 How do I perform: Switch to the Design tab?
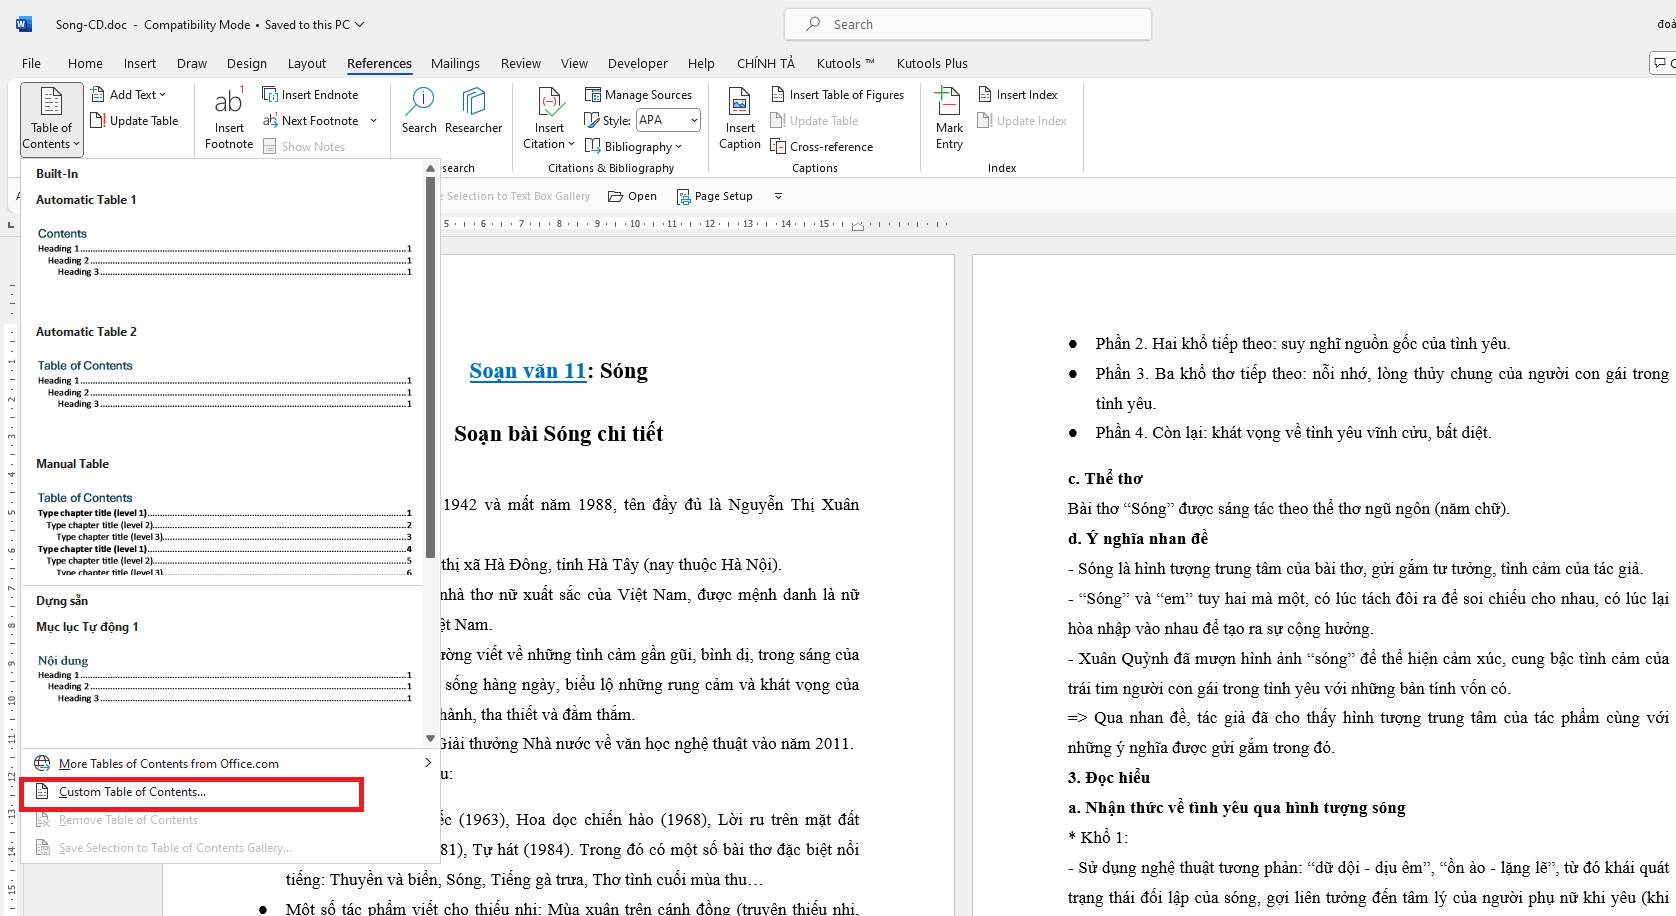(247, 63)
